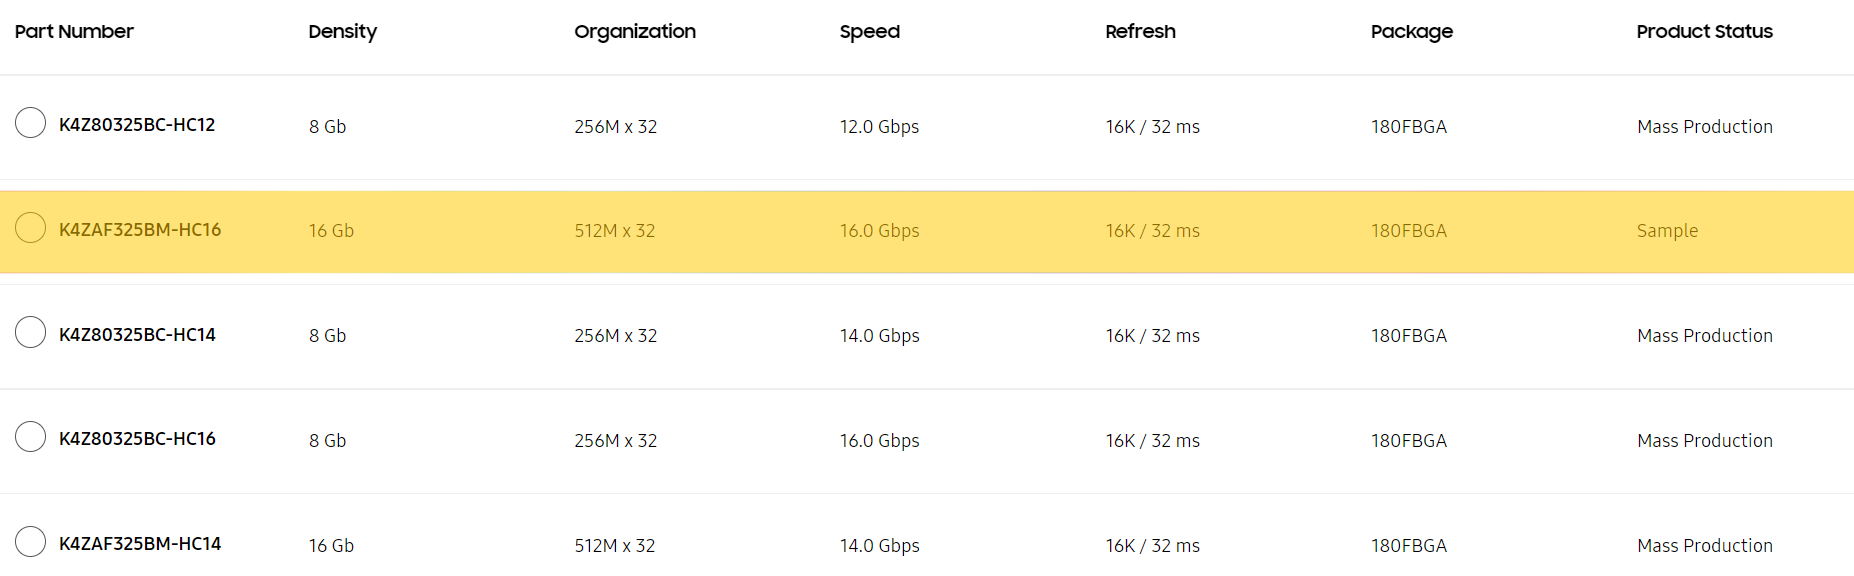Click the Sample status in highlighted row
Image resolution: width=1854 pixels, height=576 pixels.
tap(1667, 231)
